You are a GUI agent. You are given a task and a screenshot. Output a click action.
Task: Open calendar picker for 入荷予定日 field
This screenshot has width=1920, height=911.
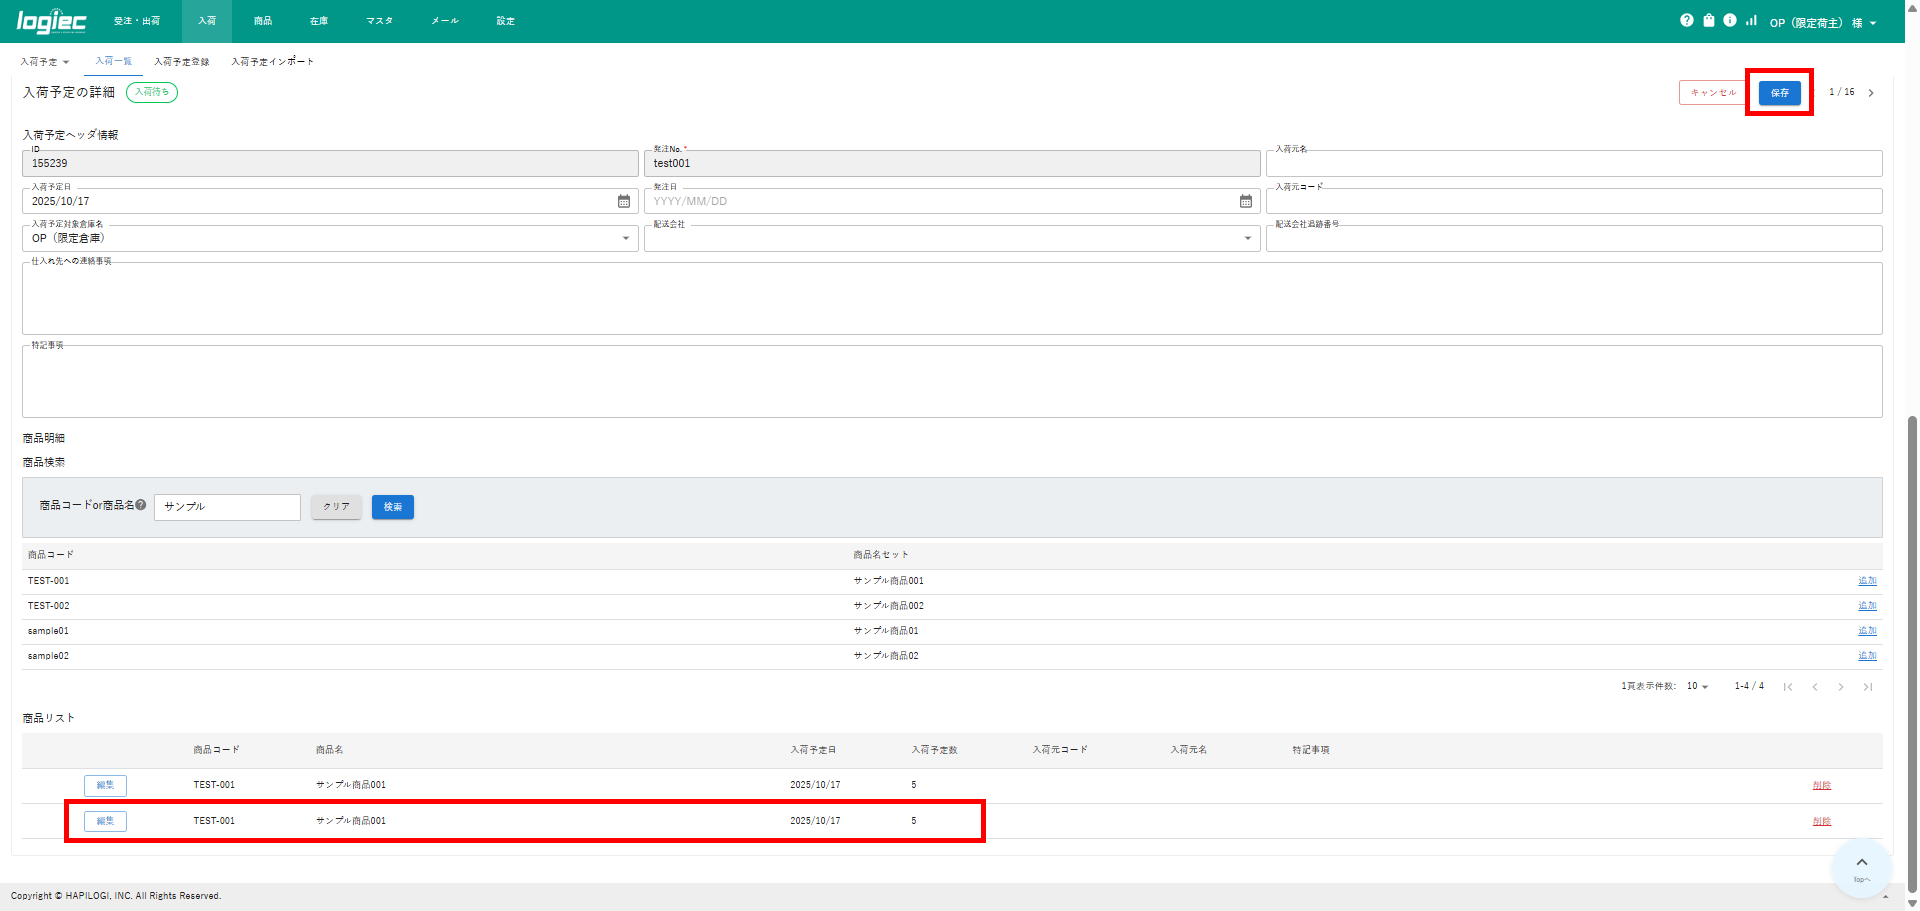624,201
